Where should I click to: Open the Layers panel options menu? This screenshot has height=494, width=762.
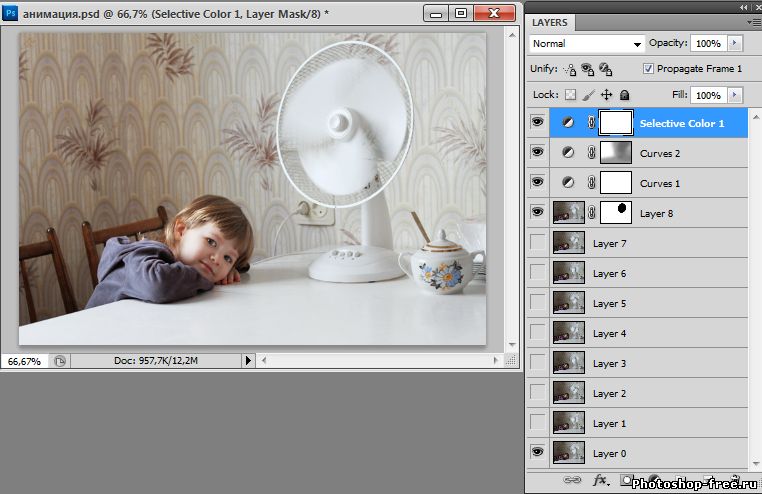click(x=751, y=22)
